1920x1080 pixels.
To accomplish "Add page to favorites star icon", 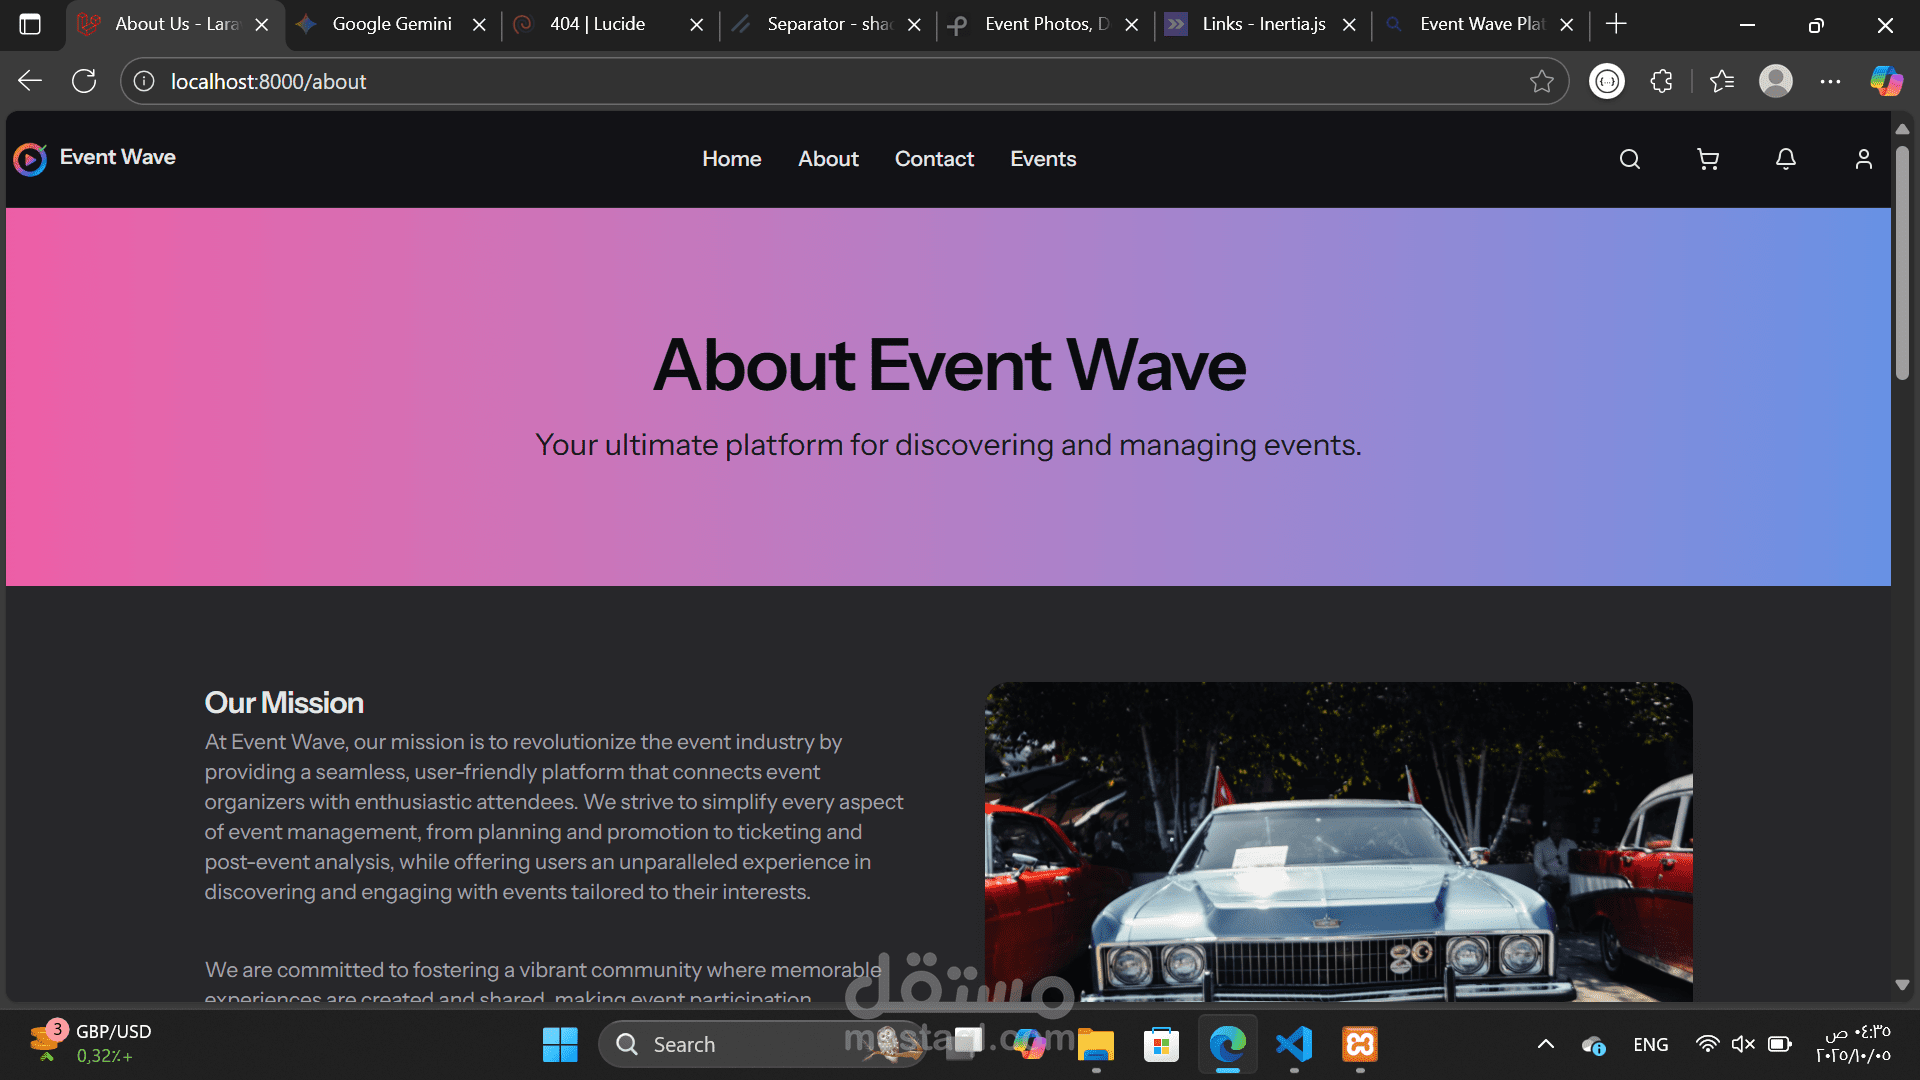I will coord(1541,81).
